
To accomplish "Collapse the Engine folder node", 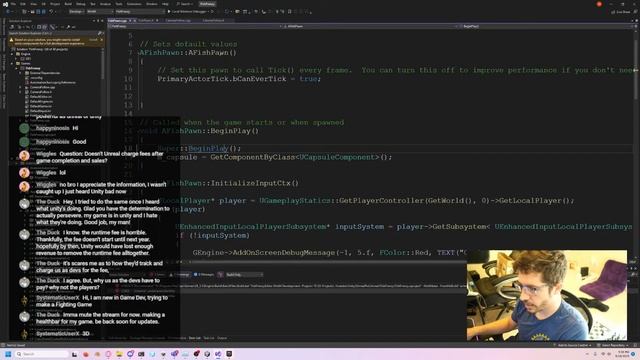I will tap(12, 54).
